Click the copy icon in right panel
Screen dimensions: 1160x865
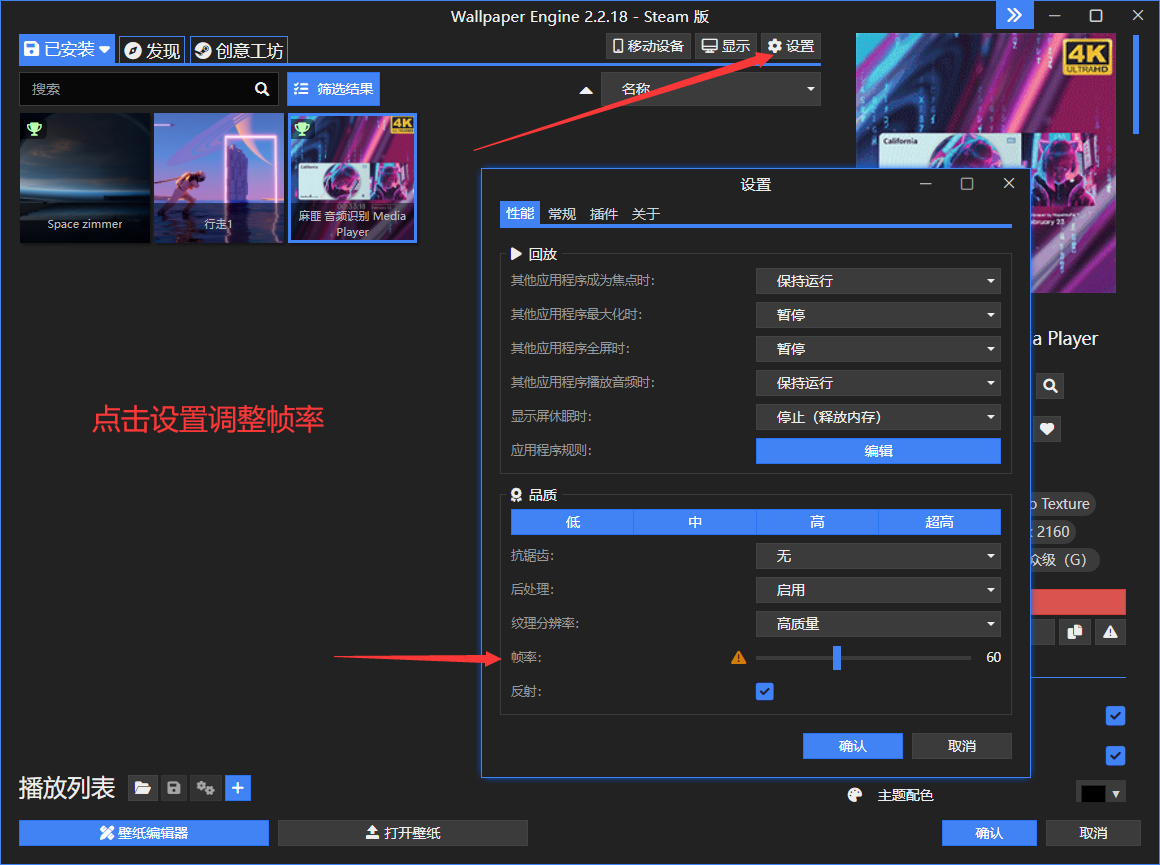point(1075,632)
